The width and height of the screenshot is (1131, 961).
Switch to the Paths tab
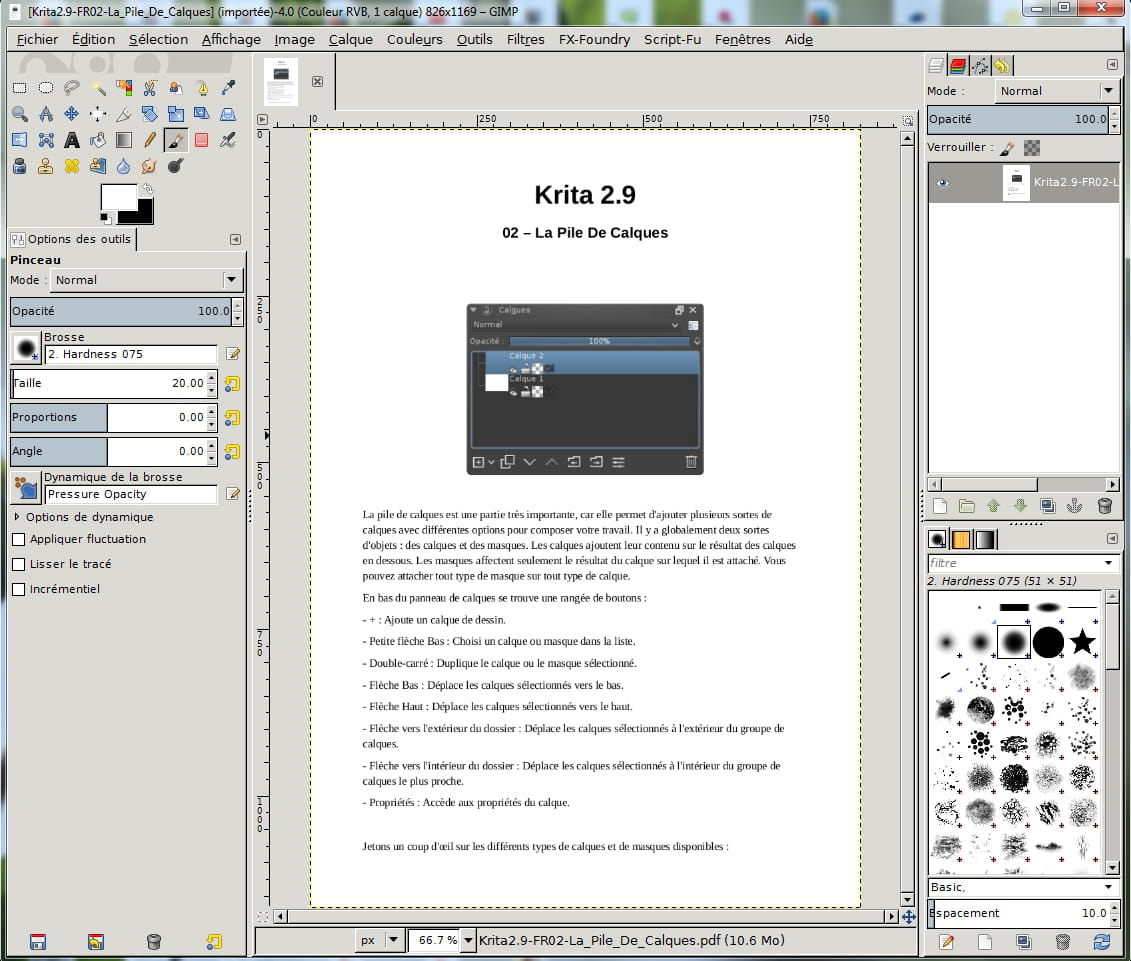980,66
